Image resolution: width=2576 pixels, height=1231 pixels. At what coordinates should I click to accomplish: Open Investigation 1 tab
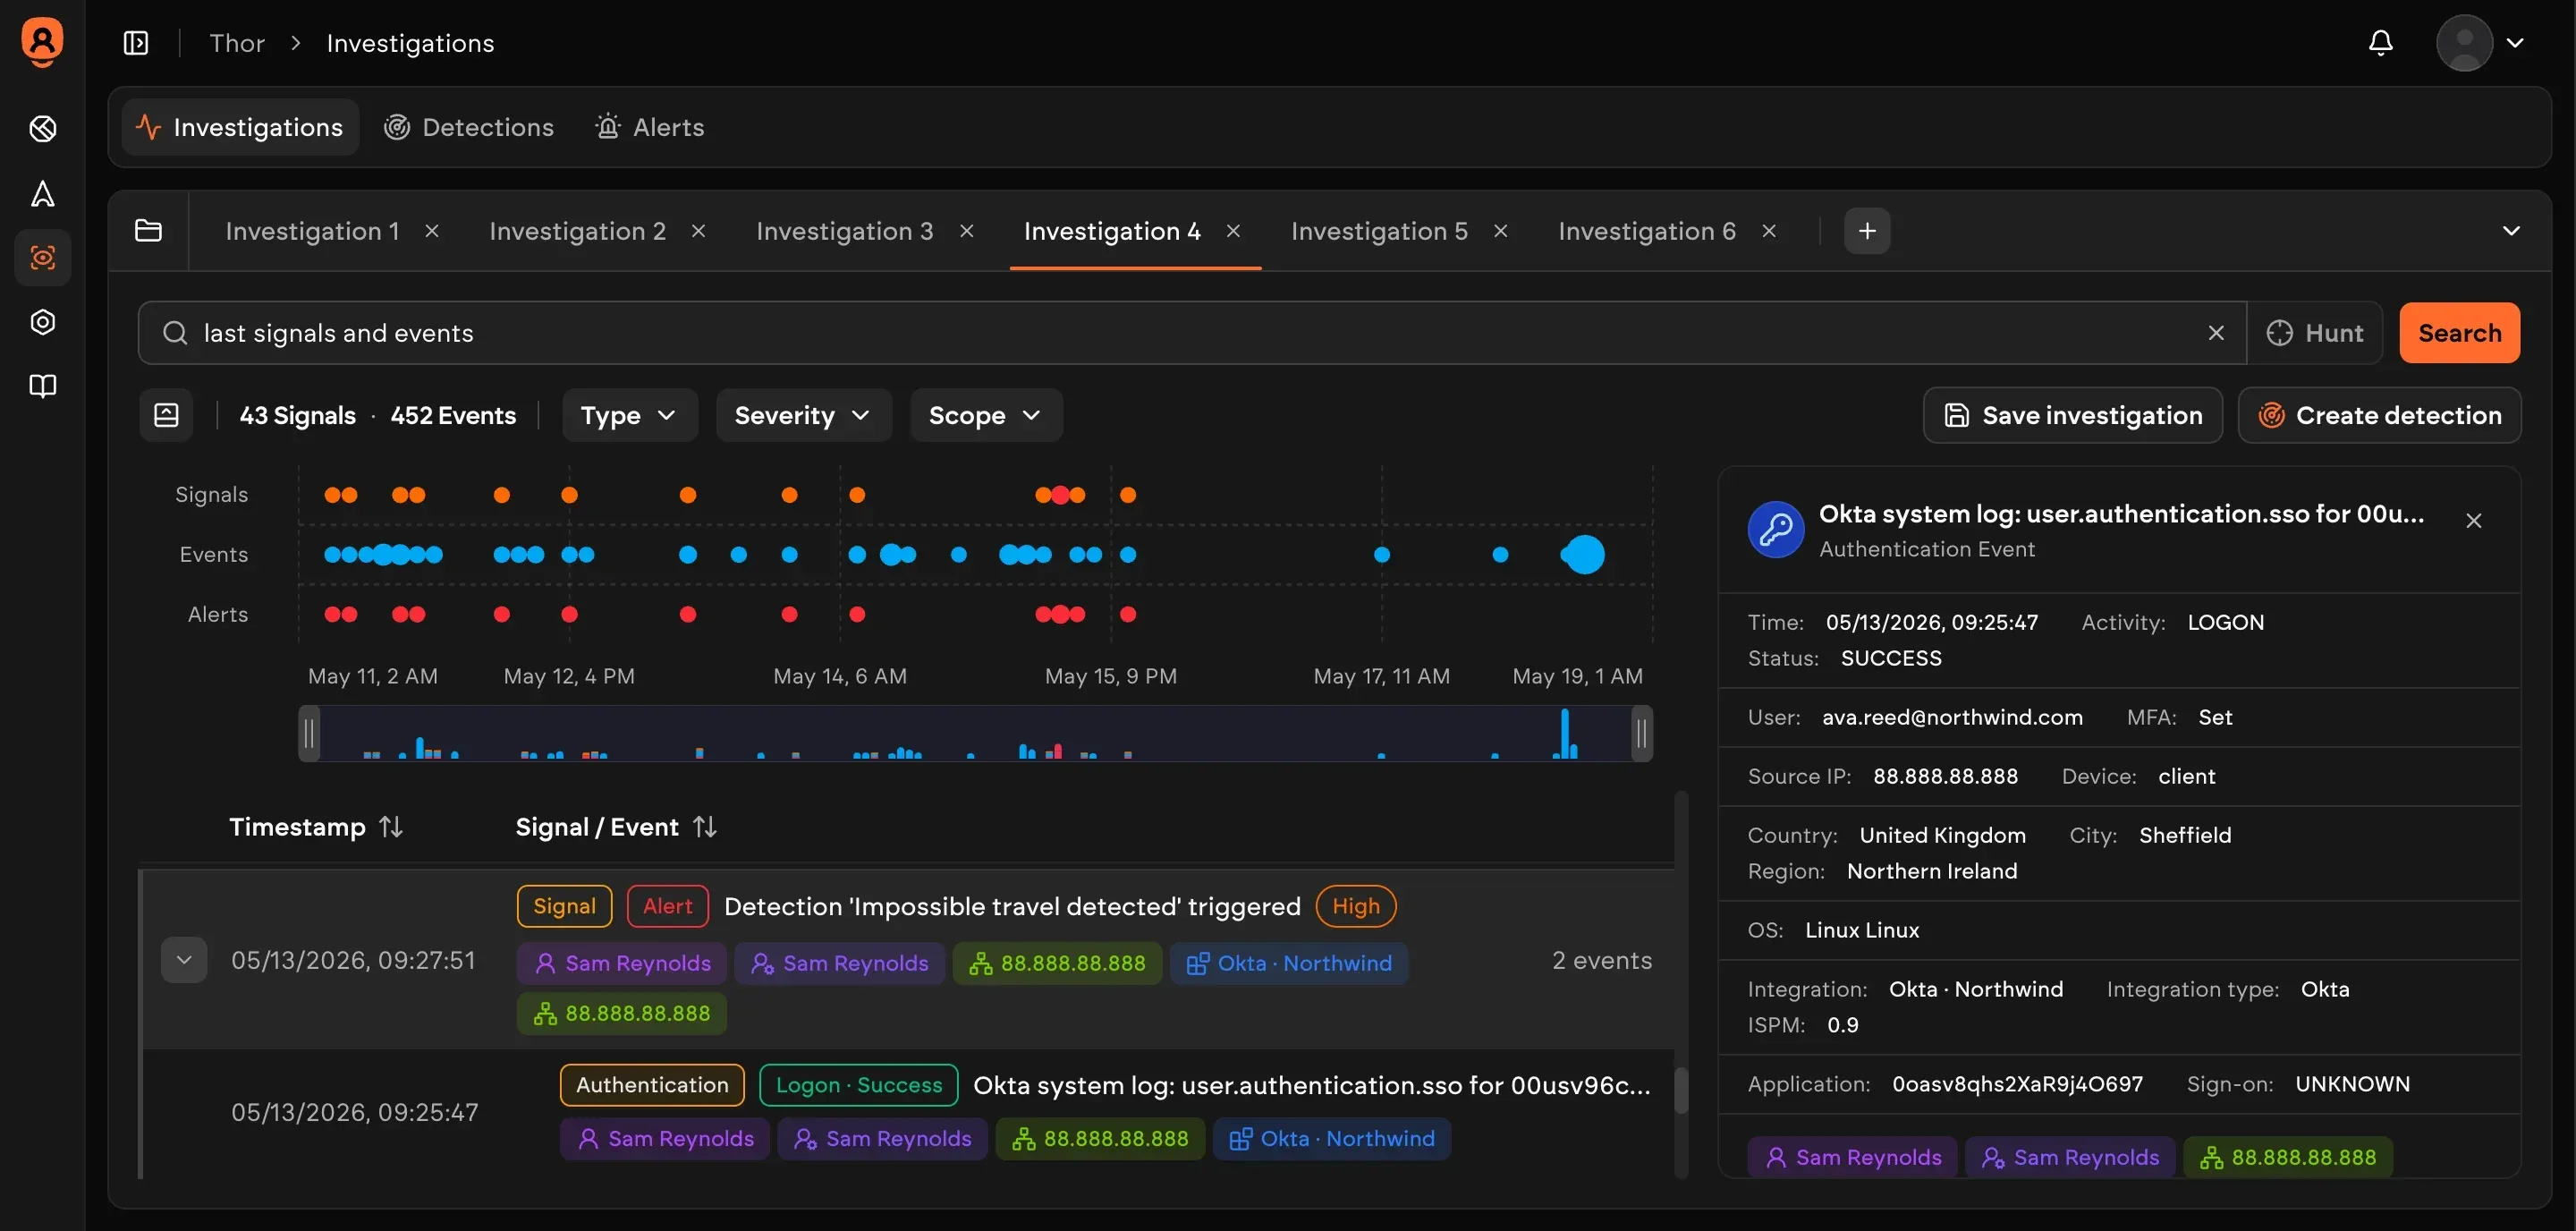click(x=312, y=231)
